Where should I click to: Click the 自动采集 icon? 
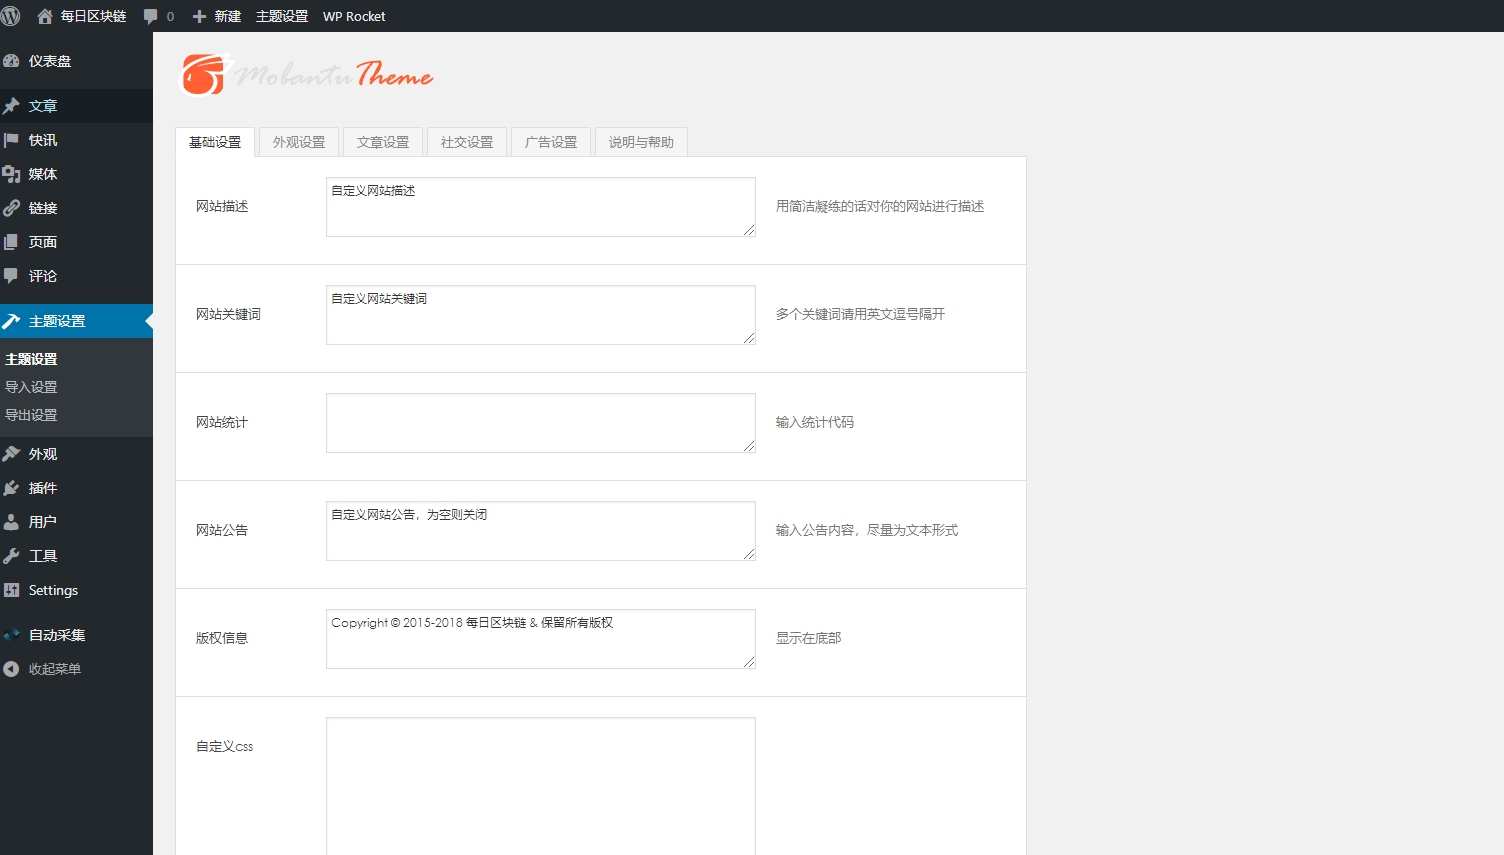click(11, 635)
